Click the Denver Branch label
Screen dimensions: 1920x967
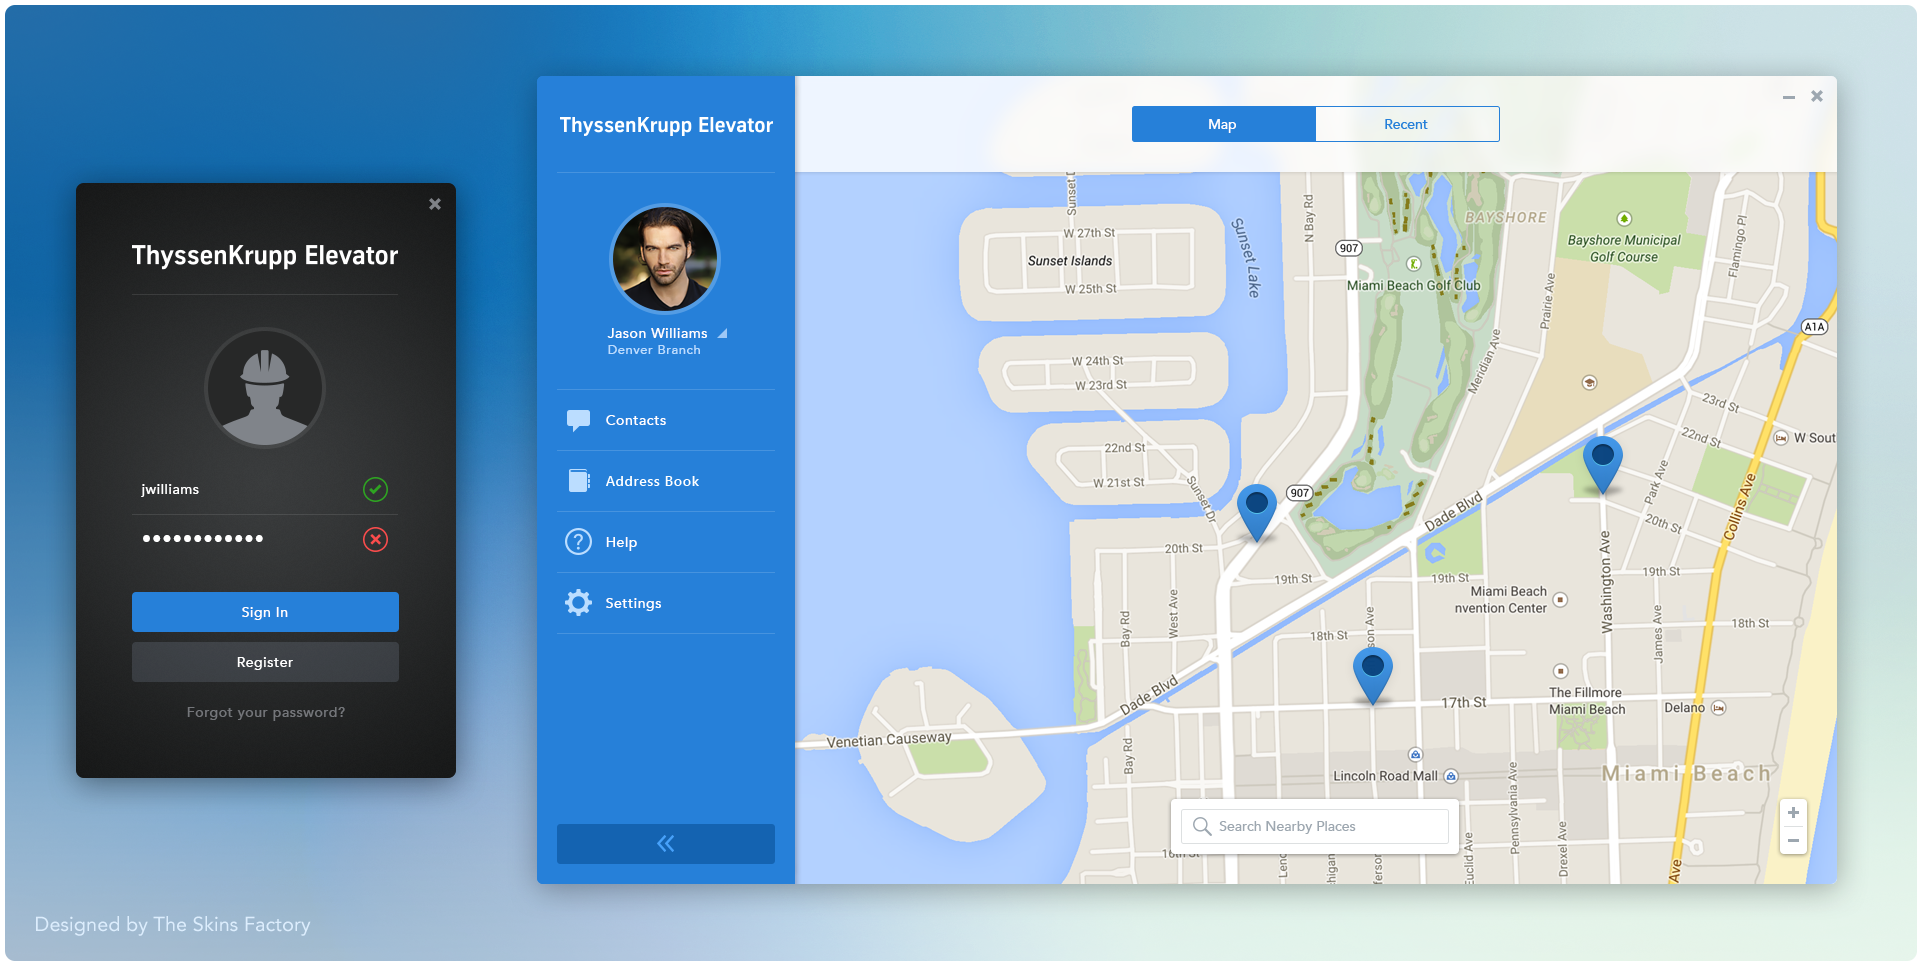(654, 350)
